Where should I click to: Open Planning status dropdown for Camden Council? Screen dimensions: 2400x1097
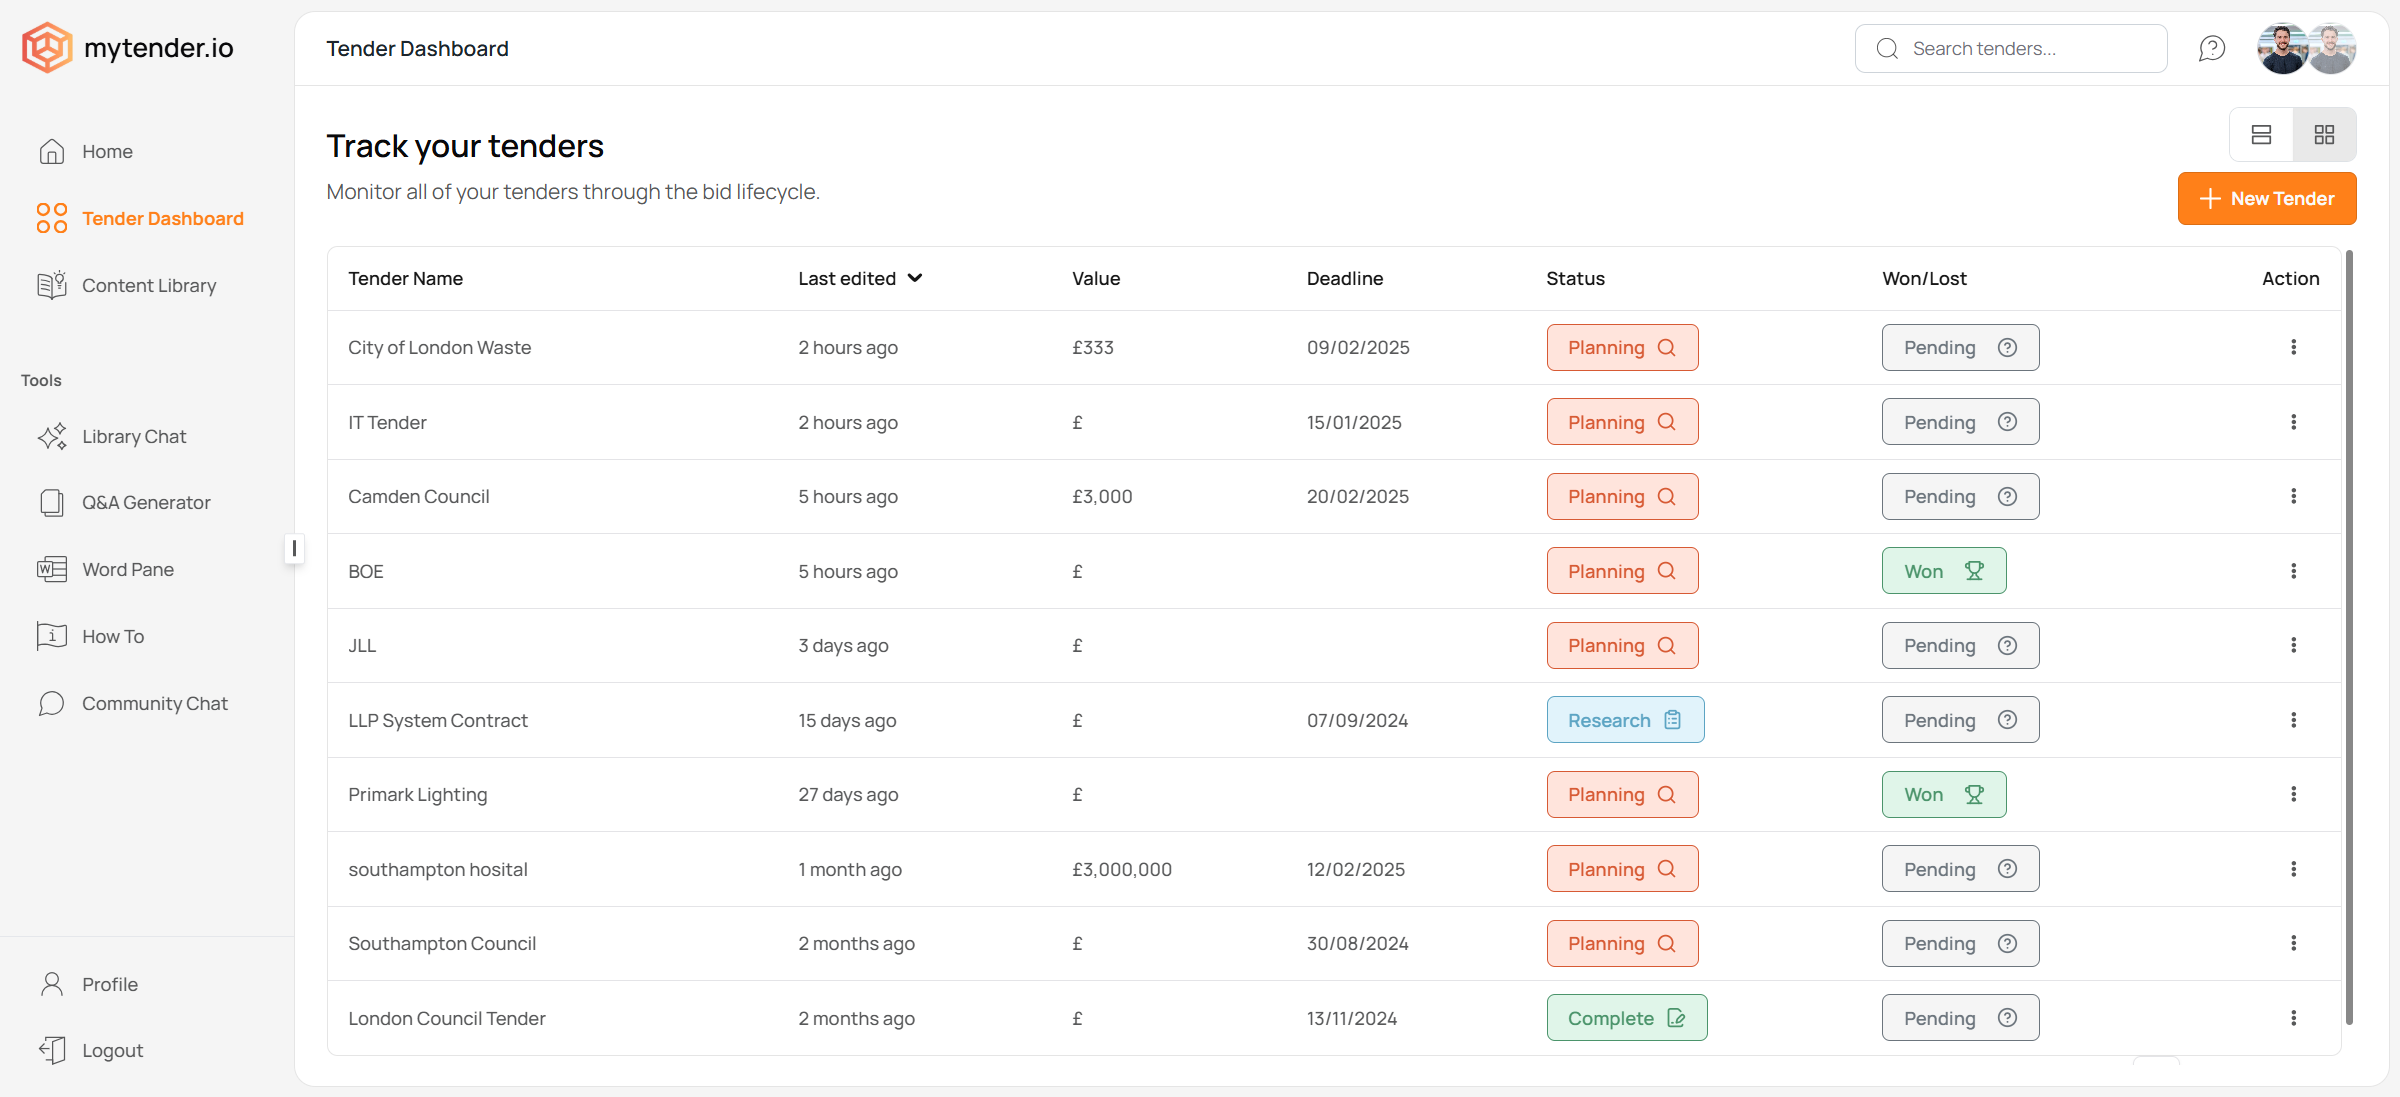coord(1621,497)
